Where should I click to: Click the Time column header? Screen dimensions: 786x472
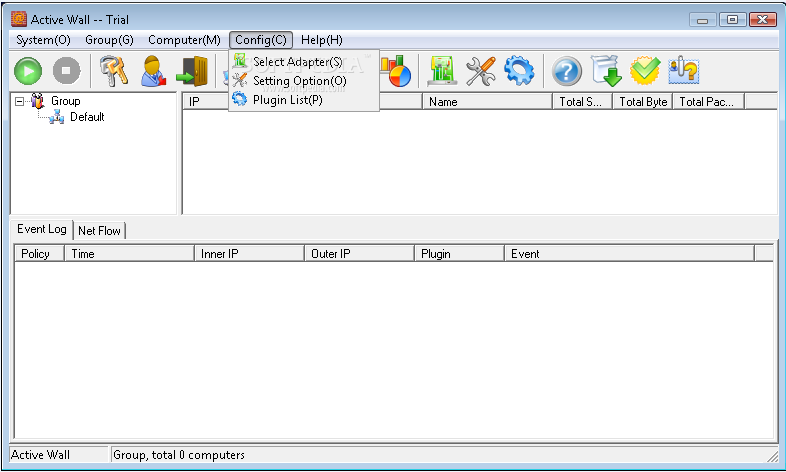click(x=129, y=254)
